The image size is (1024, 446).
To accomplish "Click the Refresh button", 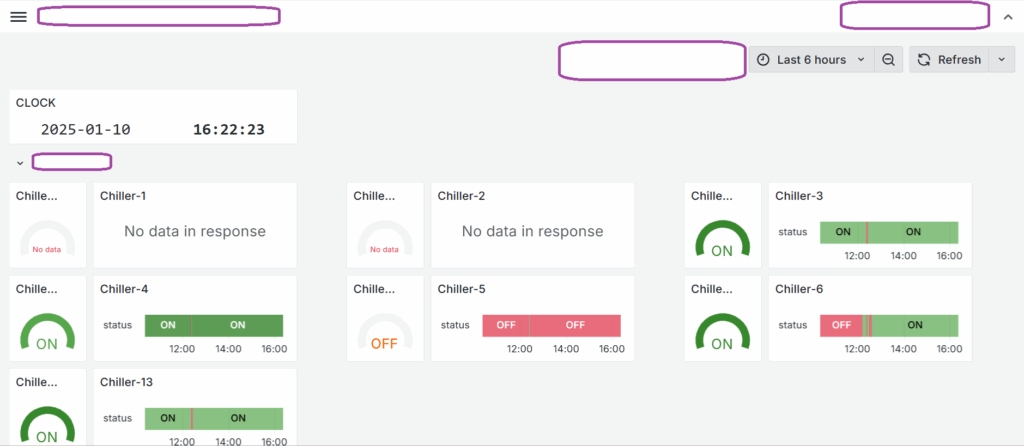I will (949, 59).
